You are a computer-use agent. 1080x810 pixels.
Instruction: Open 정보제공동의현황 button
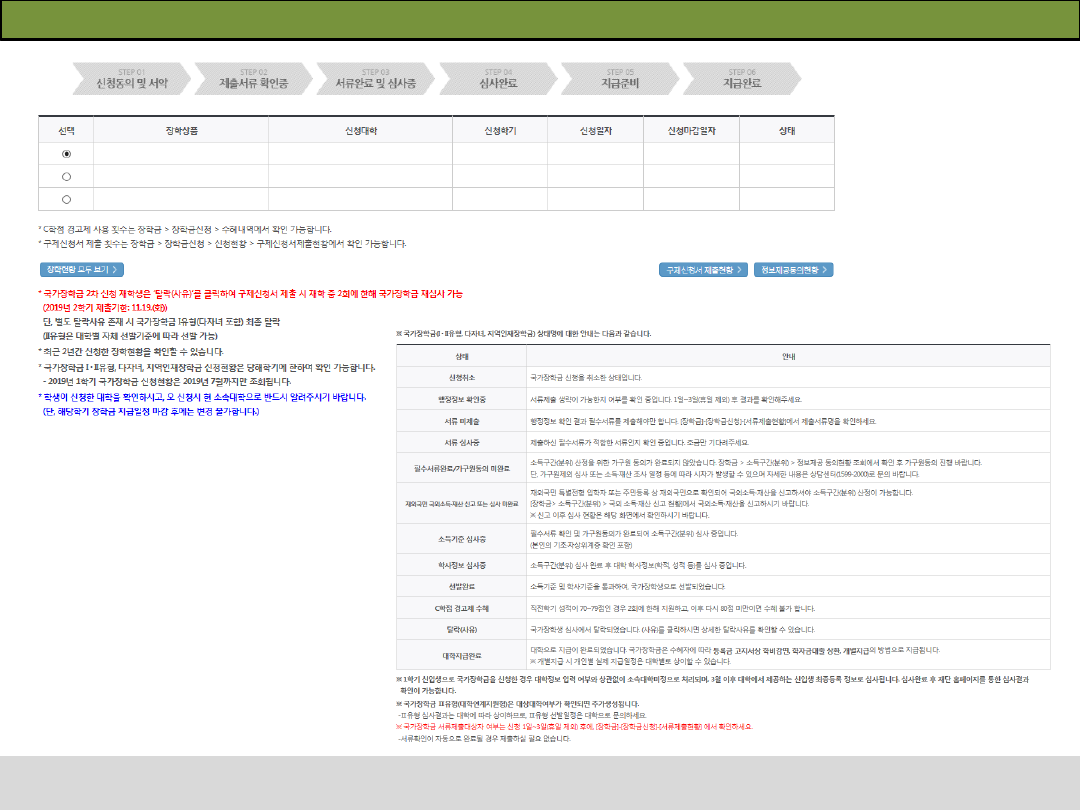tap(793, 270)
